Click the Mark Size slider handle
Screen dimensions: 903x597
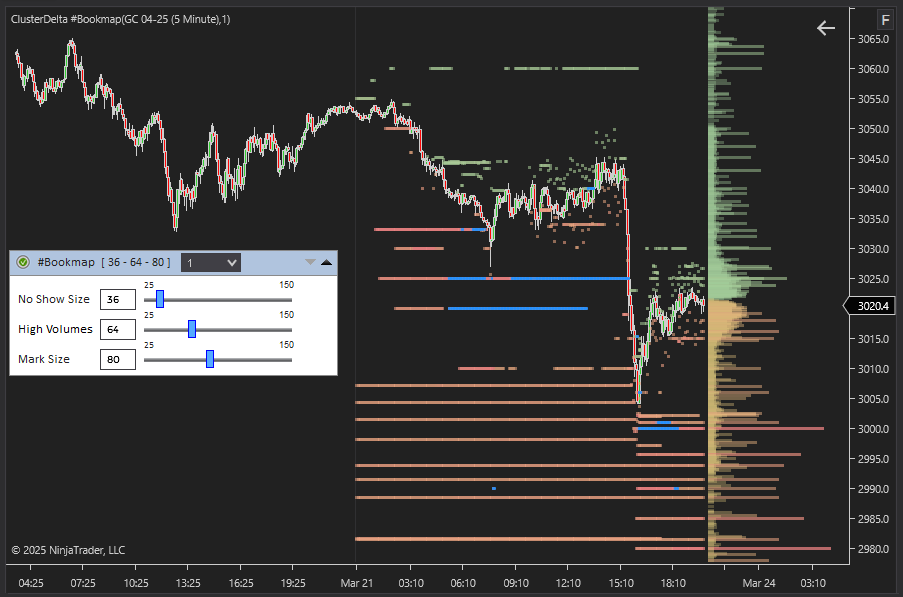[x=210, y=359]
